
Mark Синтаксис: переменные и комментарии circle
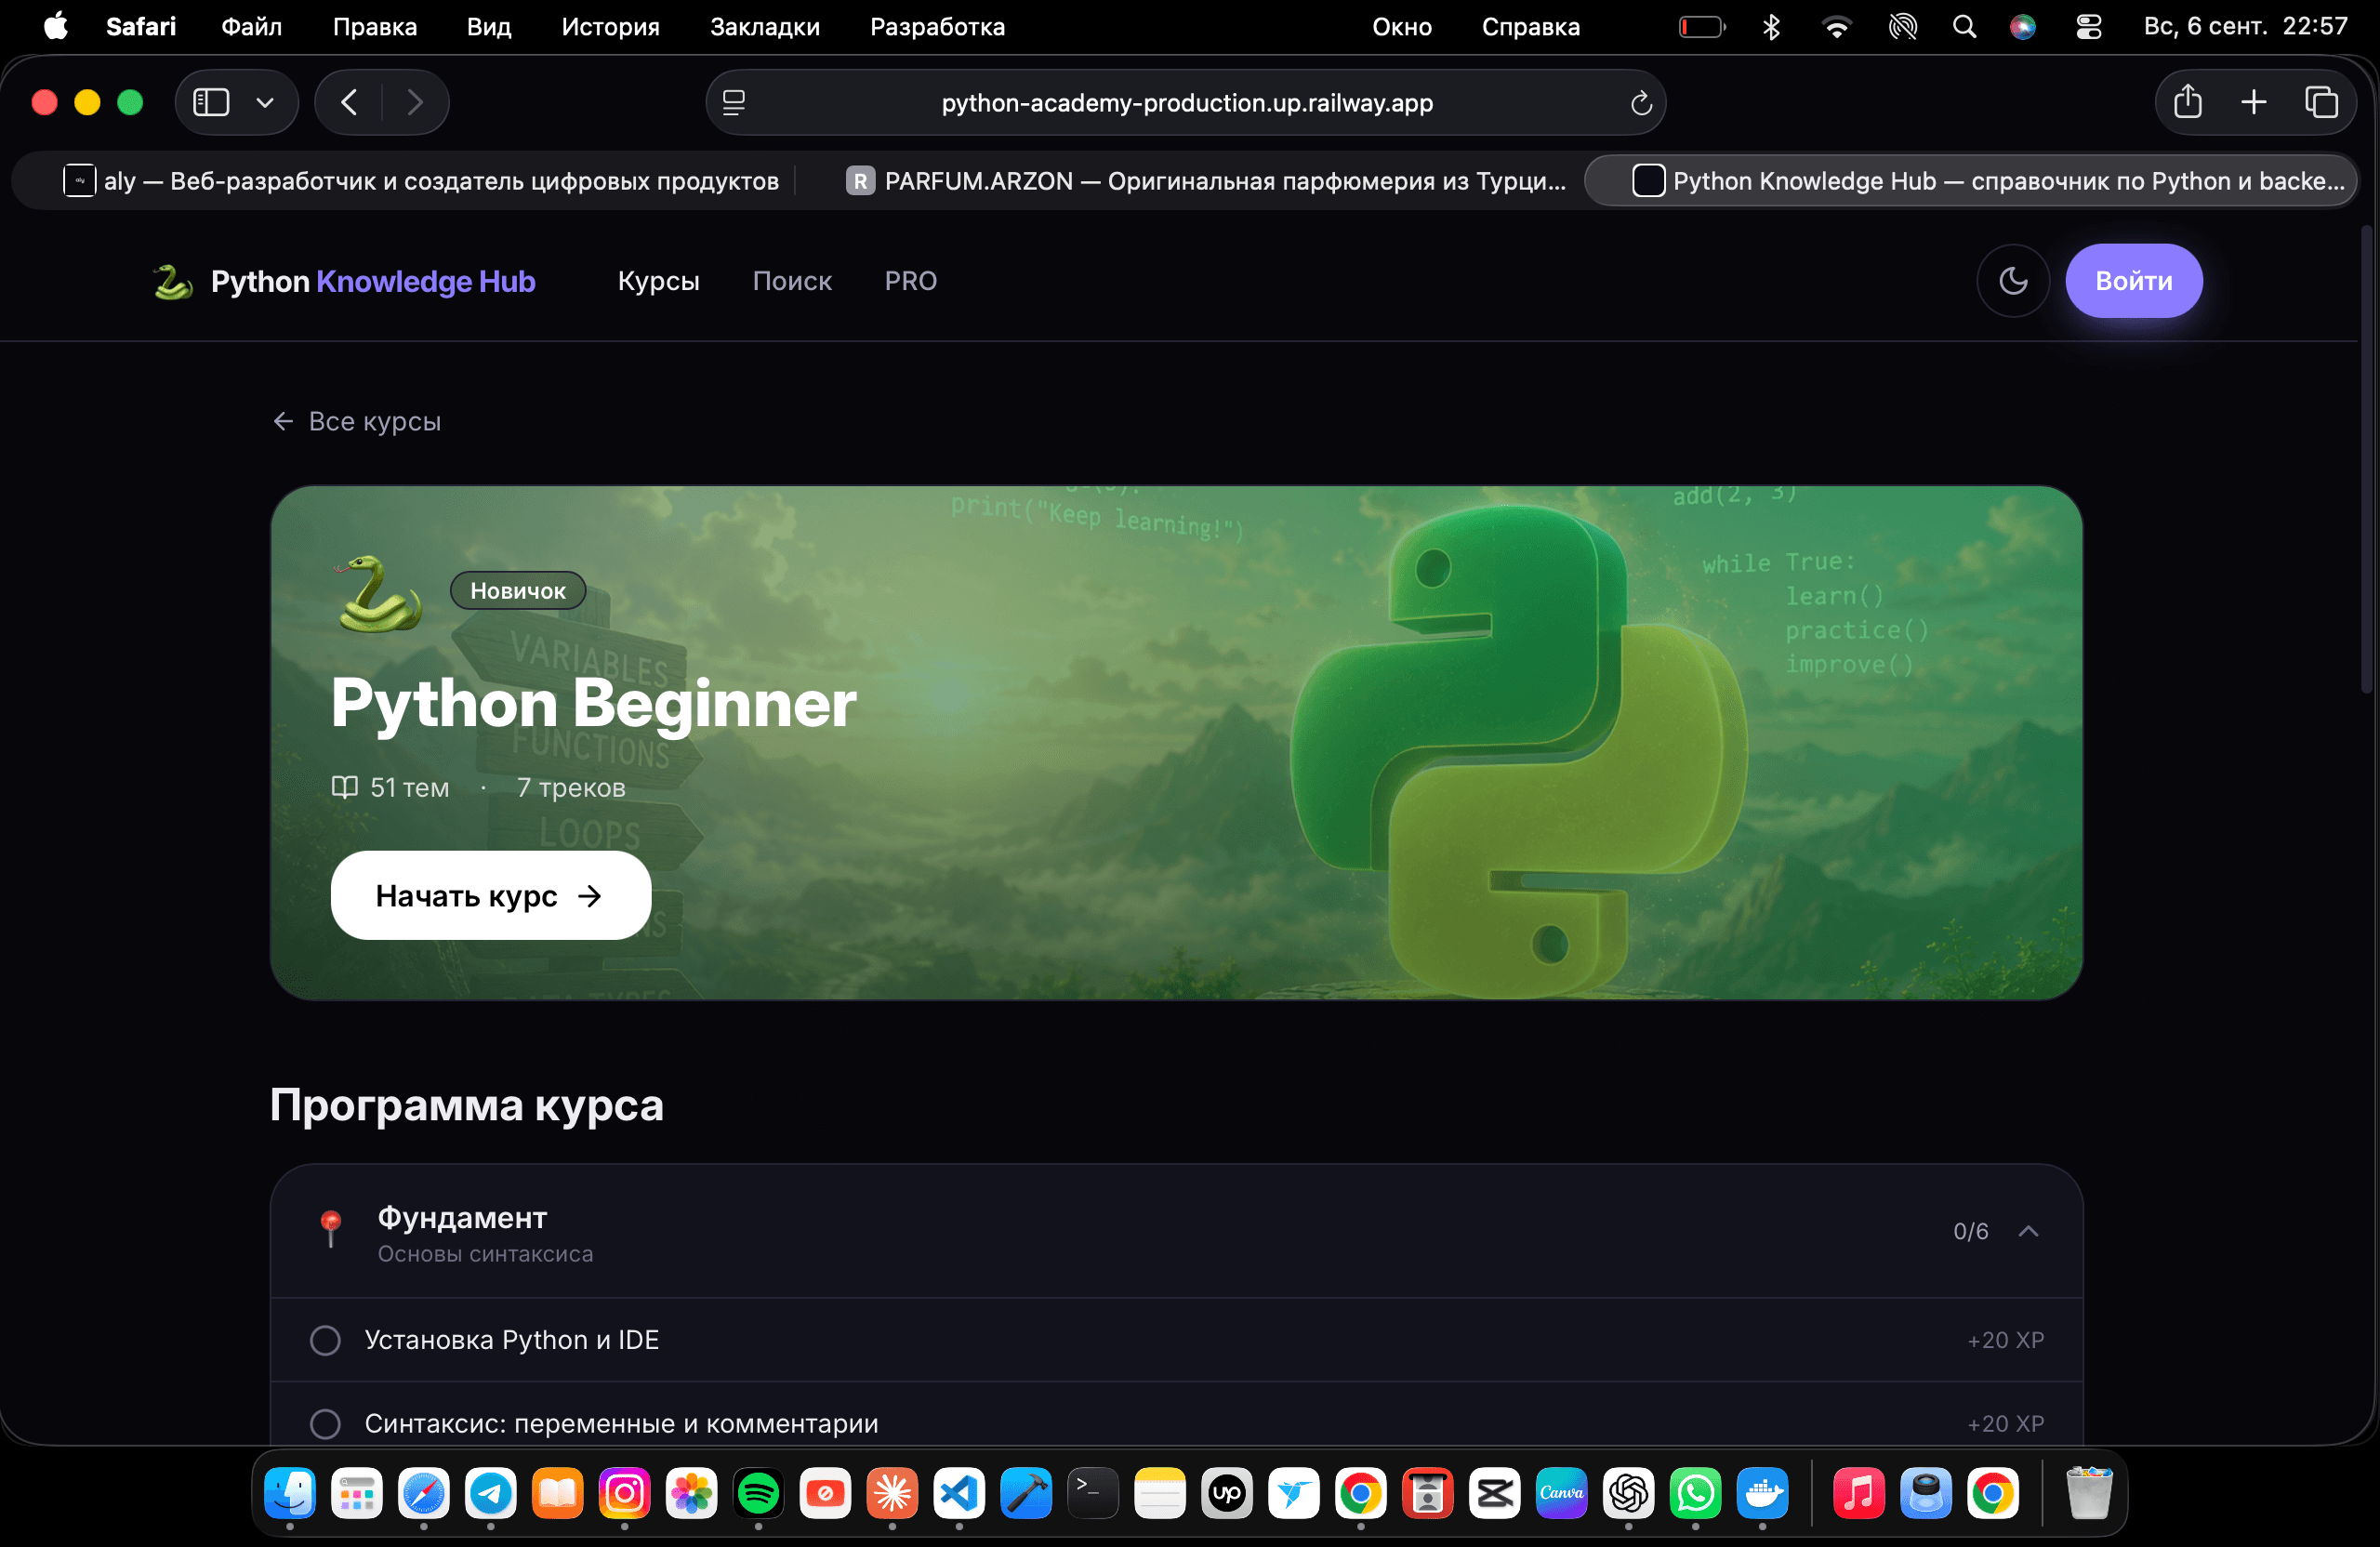(325, 1423)
